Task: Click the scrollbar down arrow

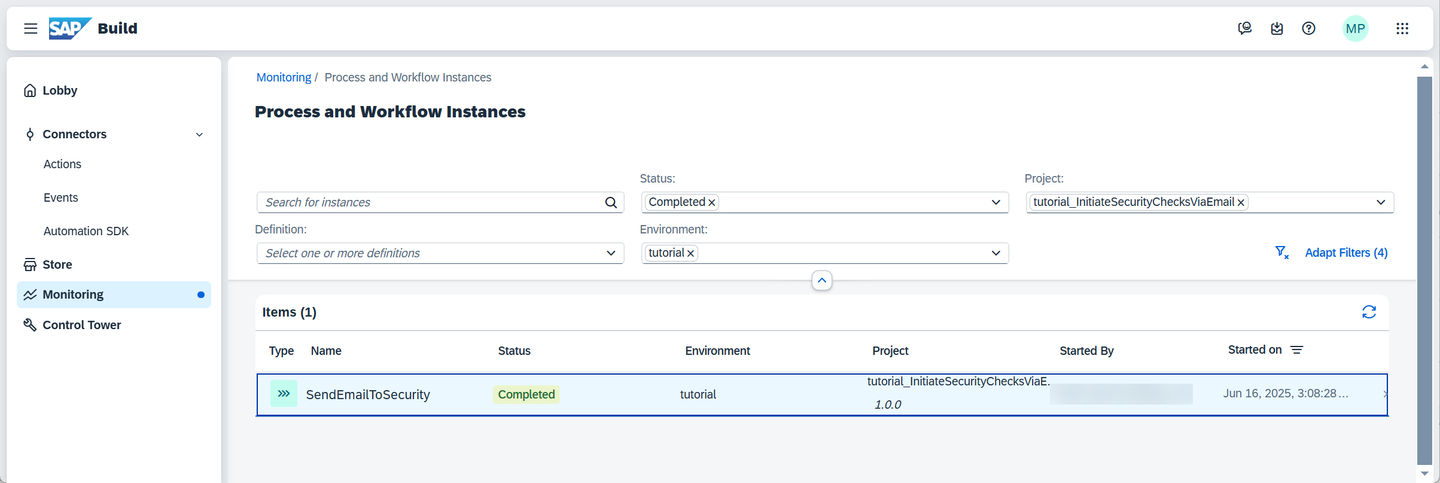Action: pyautogui.click(x=1425, y=473)
